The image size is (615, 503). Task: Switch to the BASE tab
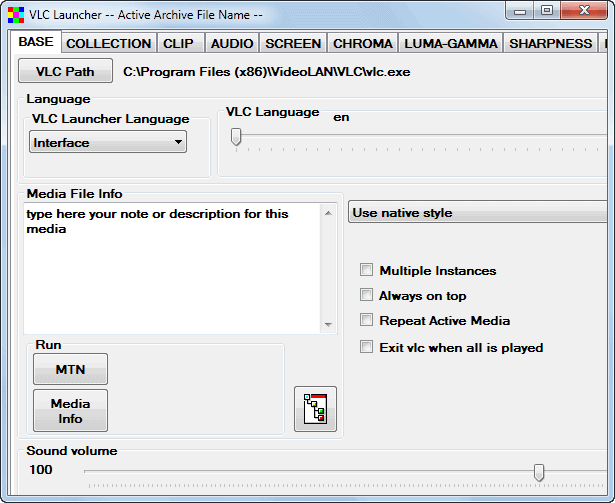(36, 42)
